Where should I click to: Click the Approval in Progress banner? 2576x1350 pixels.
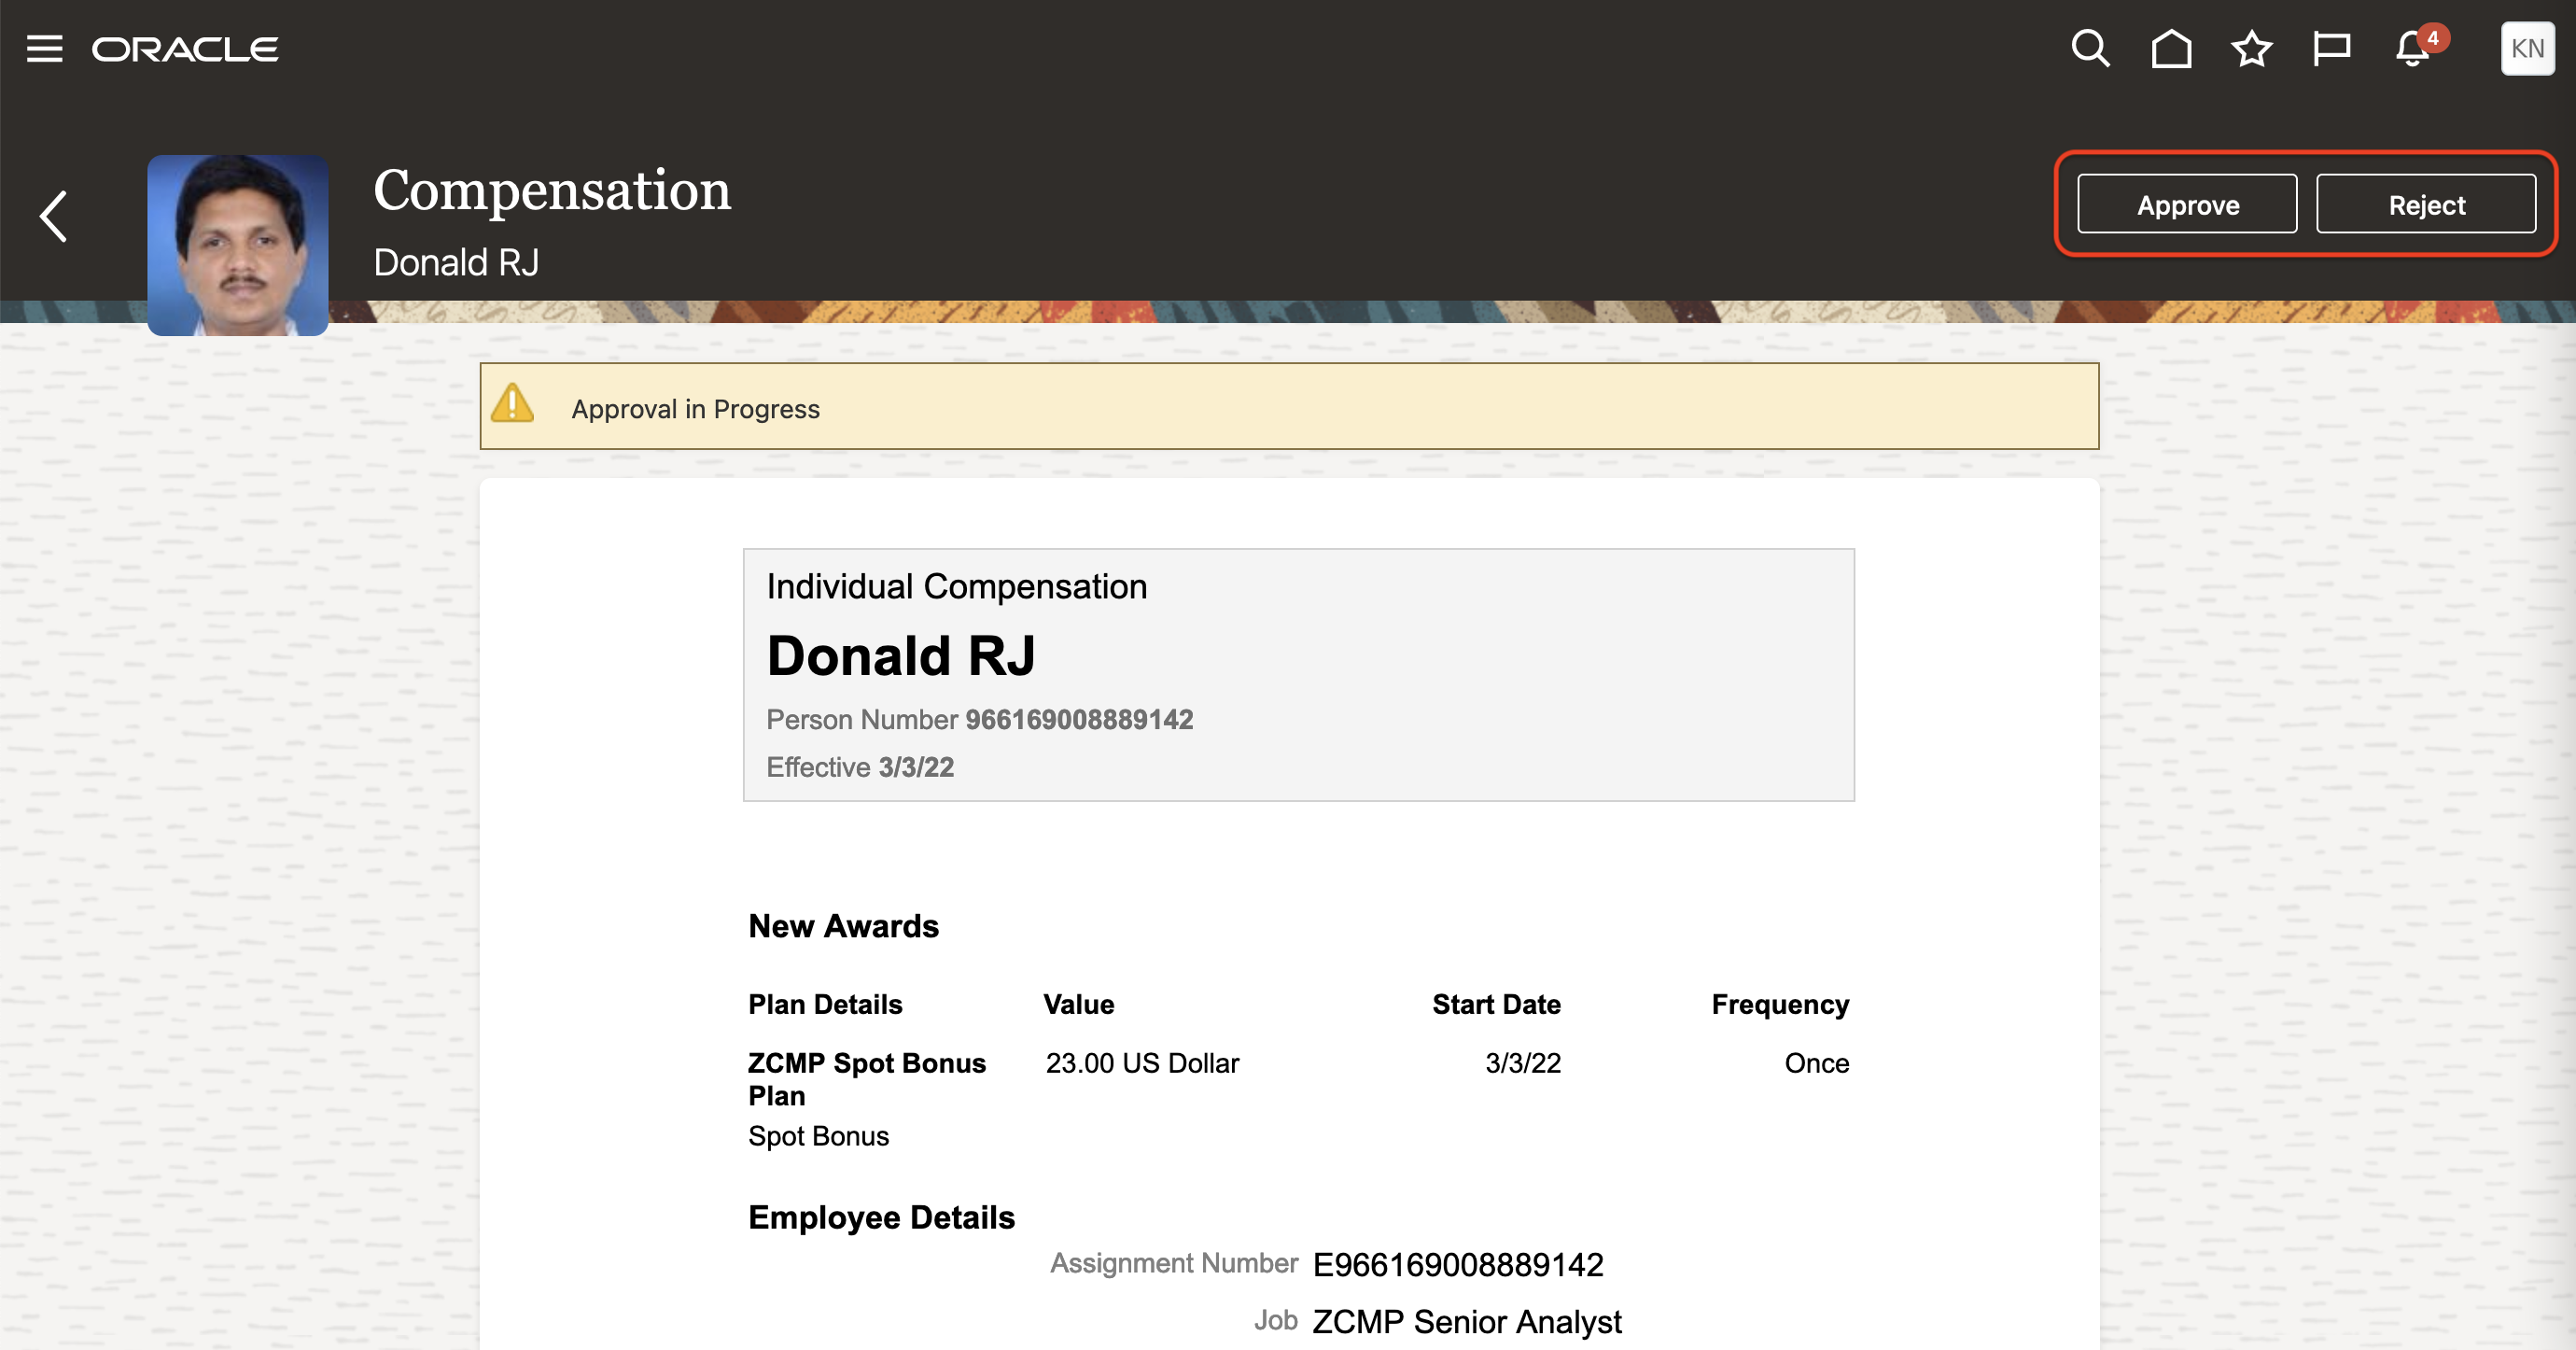[1288, 407]
